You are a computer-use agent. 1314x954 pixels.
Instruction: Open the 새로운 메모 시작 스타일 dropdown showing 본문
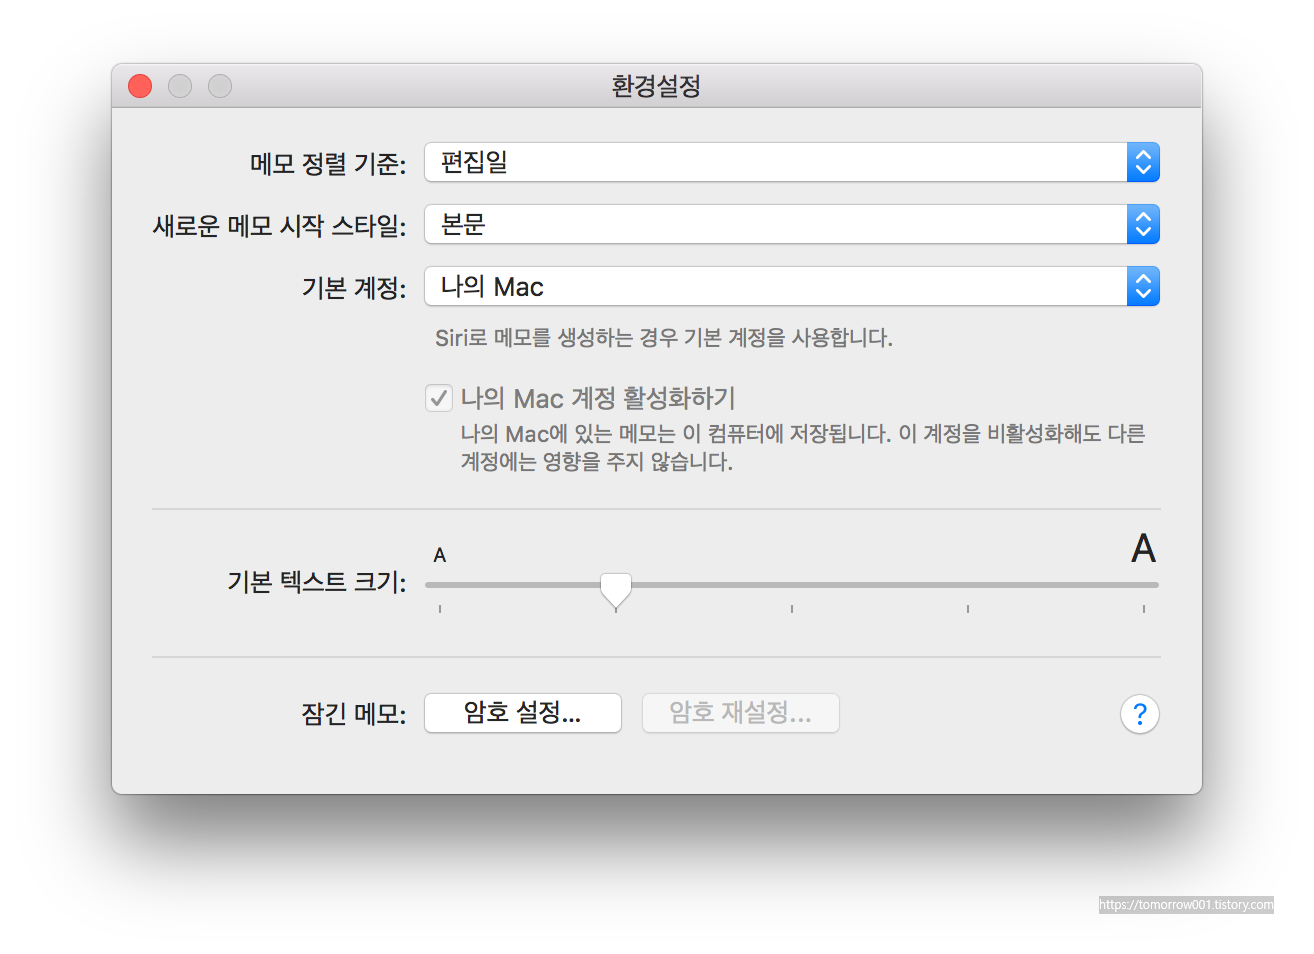pos(792,224)
